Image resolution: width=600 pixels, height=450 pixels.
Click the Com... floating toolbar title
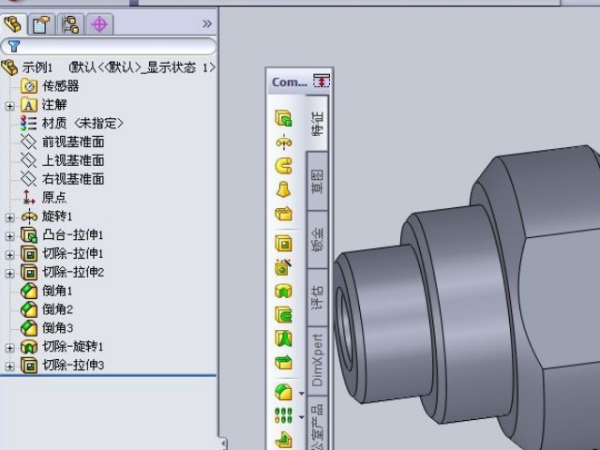(x=289, y=82)
